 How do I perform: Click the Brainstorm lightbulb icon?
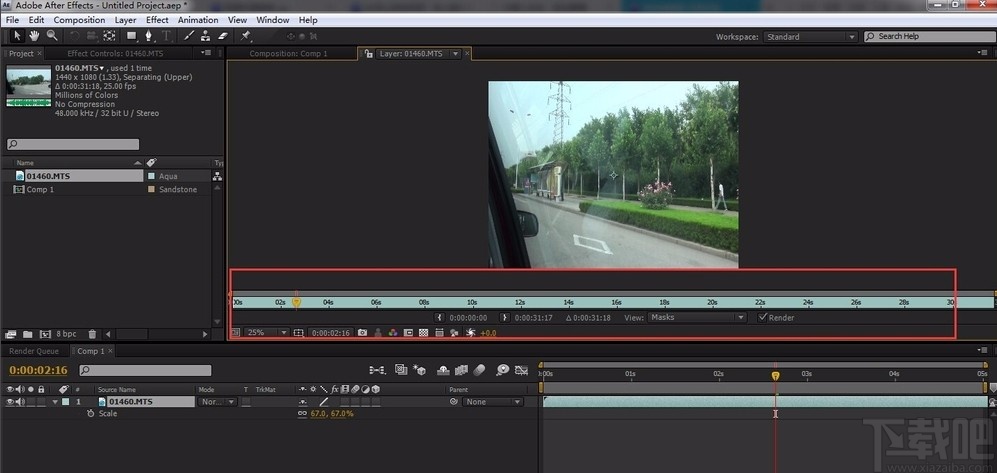[502, 370]
